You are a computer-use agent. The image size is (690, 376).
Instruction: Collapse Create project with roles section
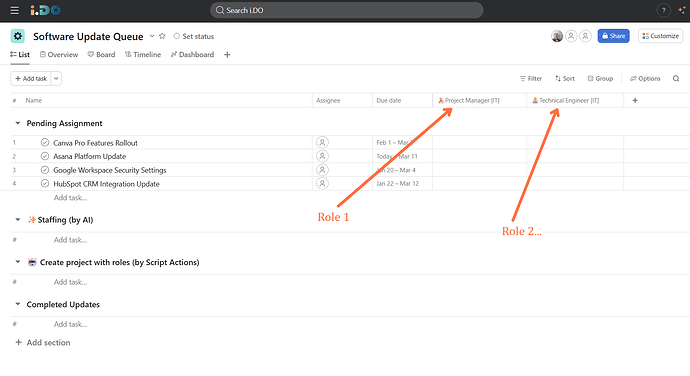tap(18, 262)
